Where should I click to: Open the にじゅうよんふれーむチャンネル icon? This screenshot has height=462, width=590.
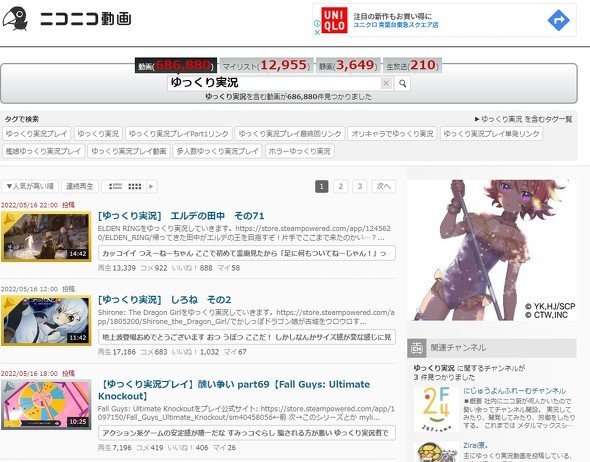point(436,409)
